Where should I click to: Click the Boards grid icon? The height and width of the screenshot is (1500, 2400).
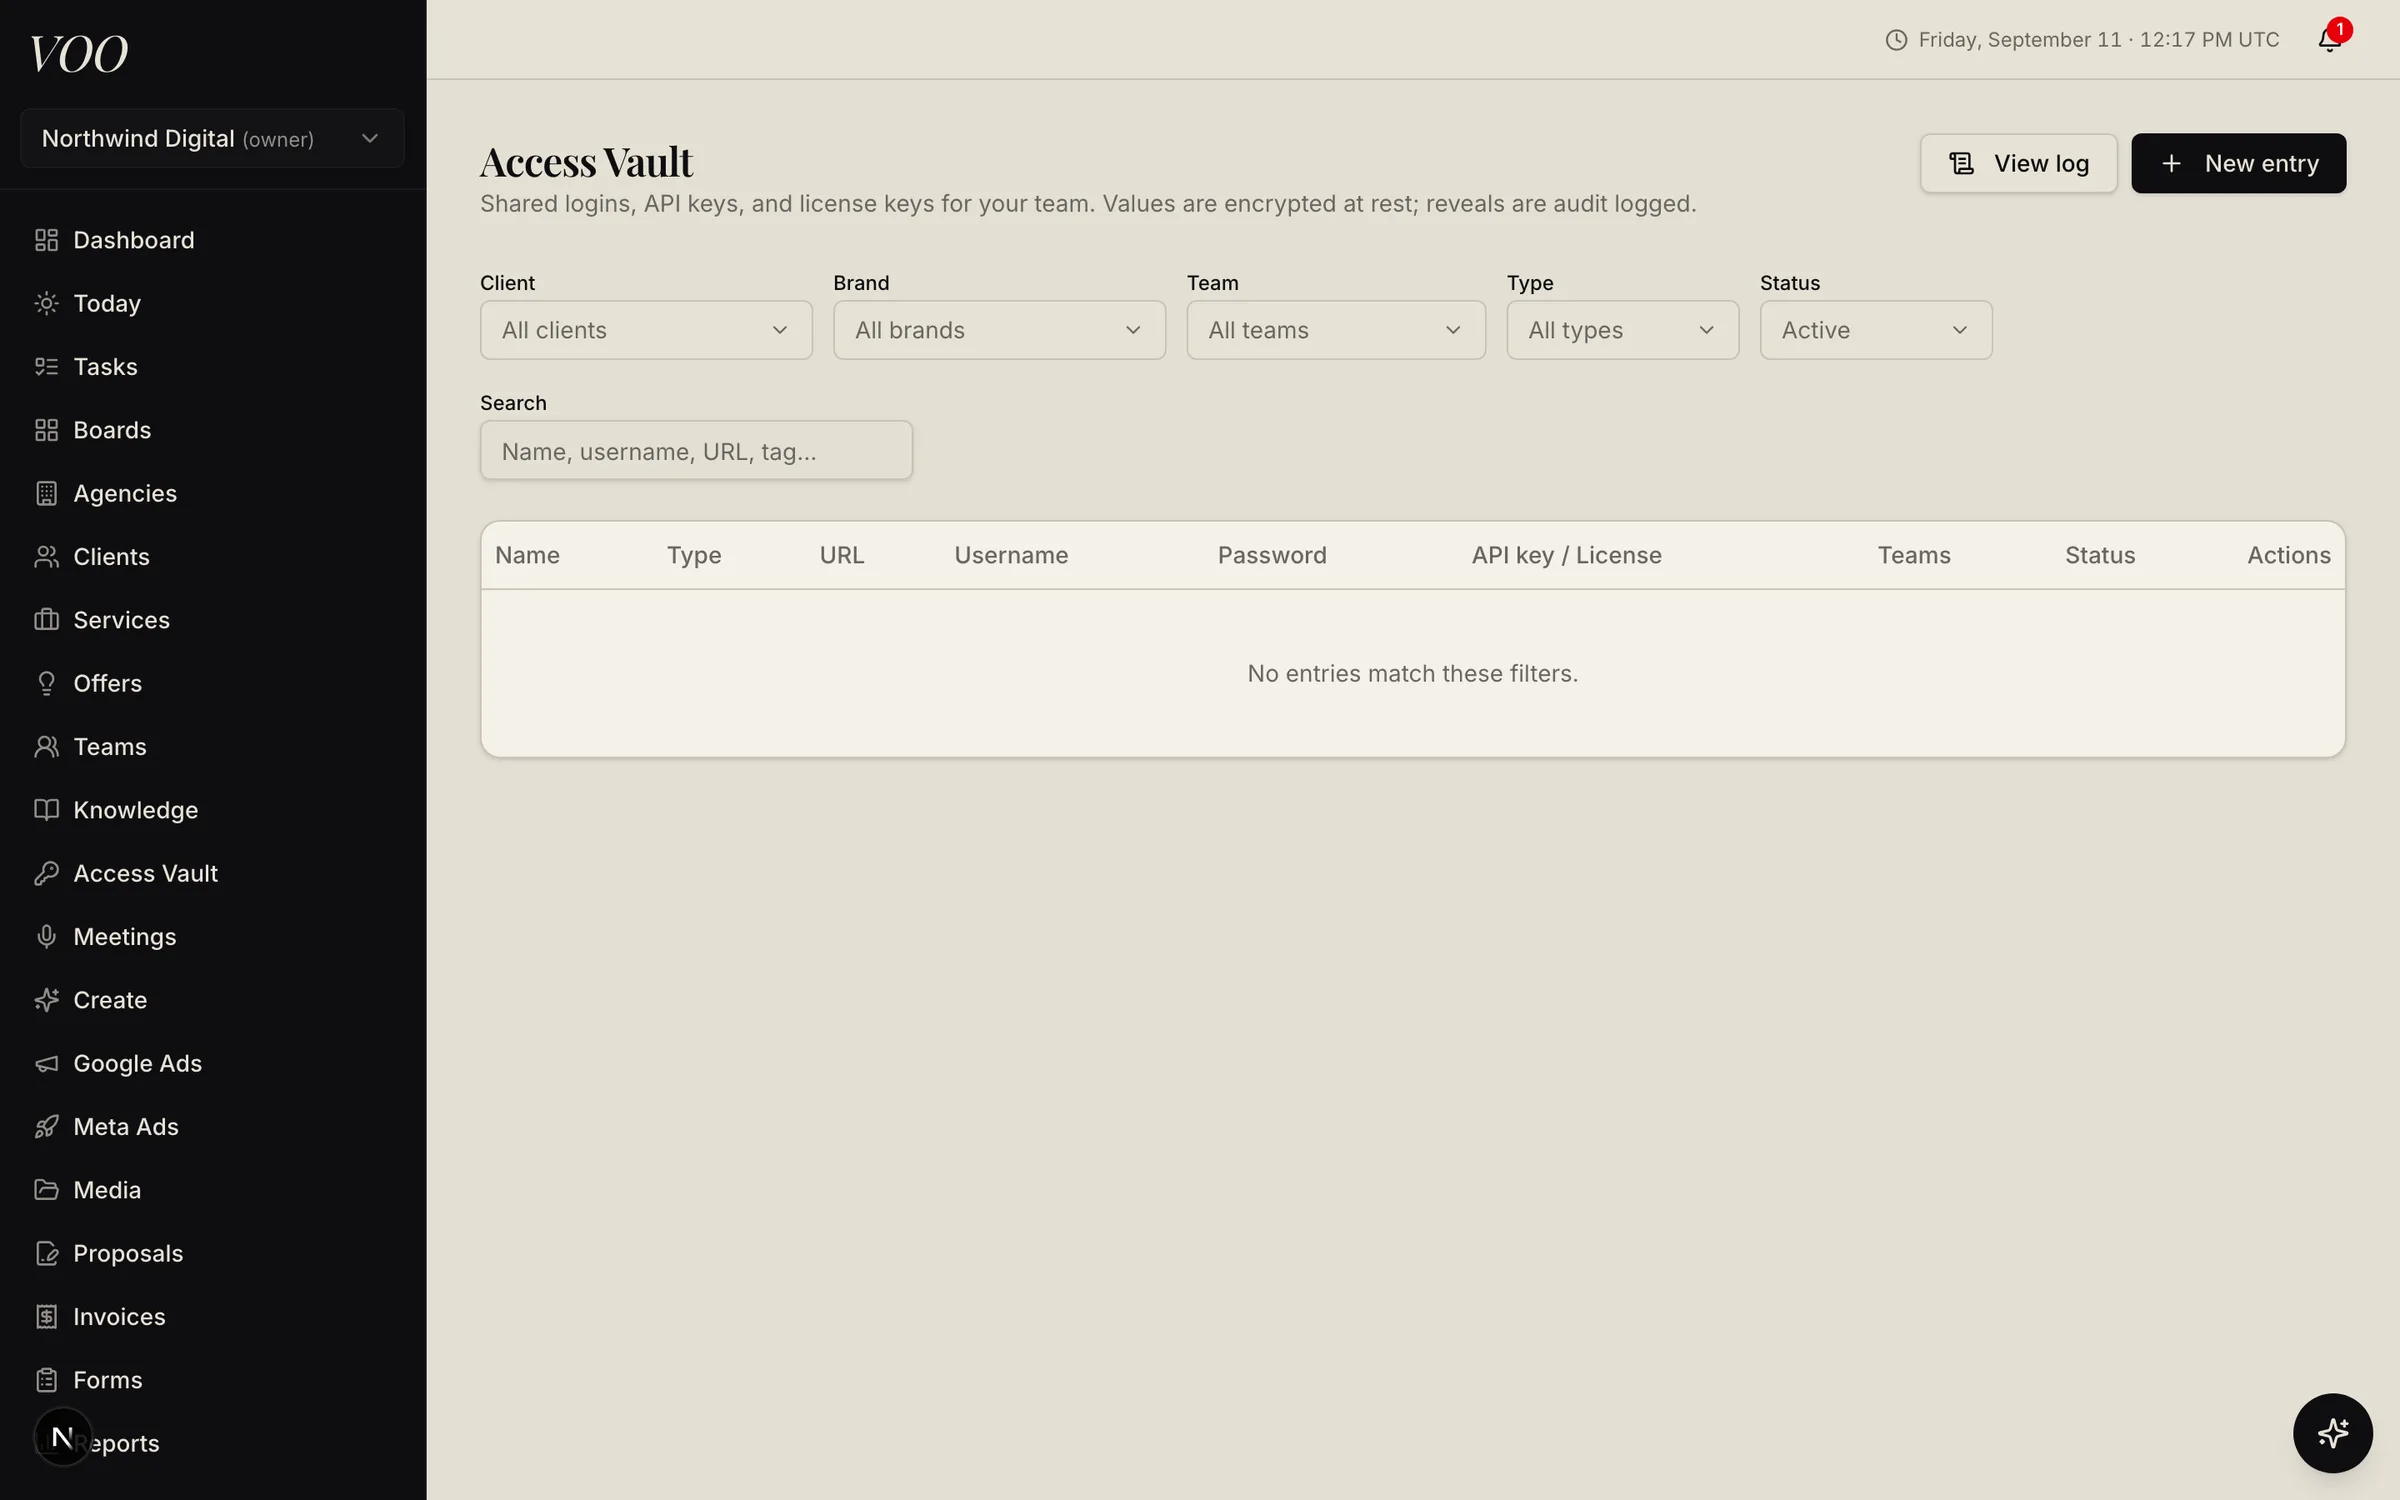[46, 430]
